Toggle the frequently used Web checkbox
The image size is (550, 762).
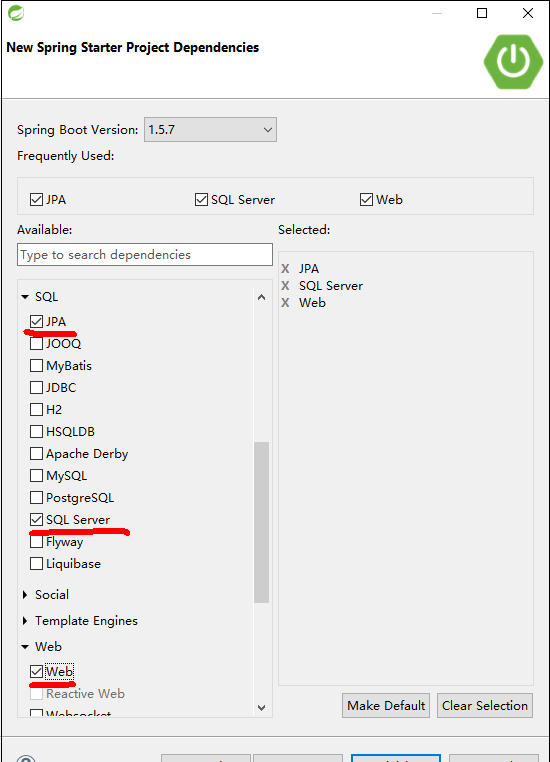[366, 200]
